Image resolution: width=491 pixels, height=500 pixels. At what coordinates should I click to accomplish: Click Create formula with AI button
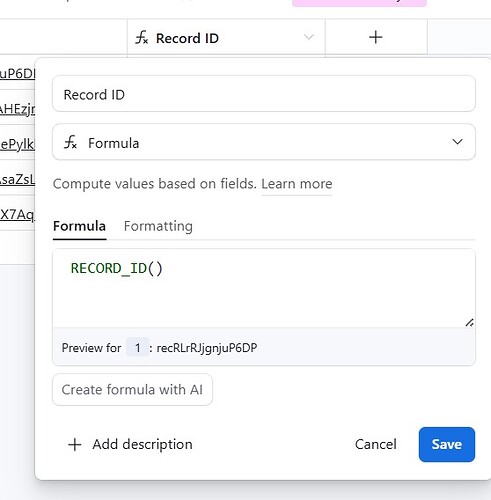coord(132,389)
